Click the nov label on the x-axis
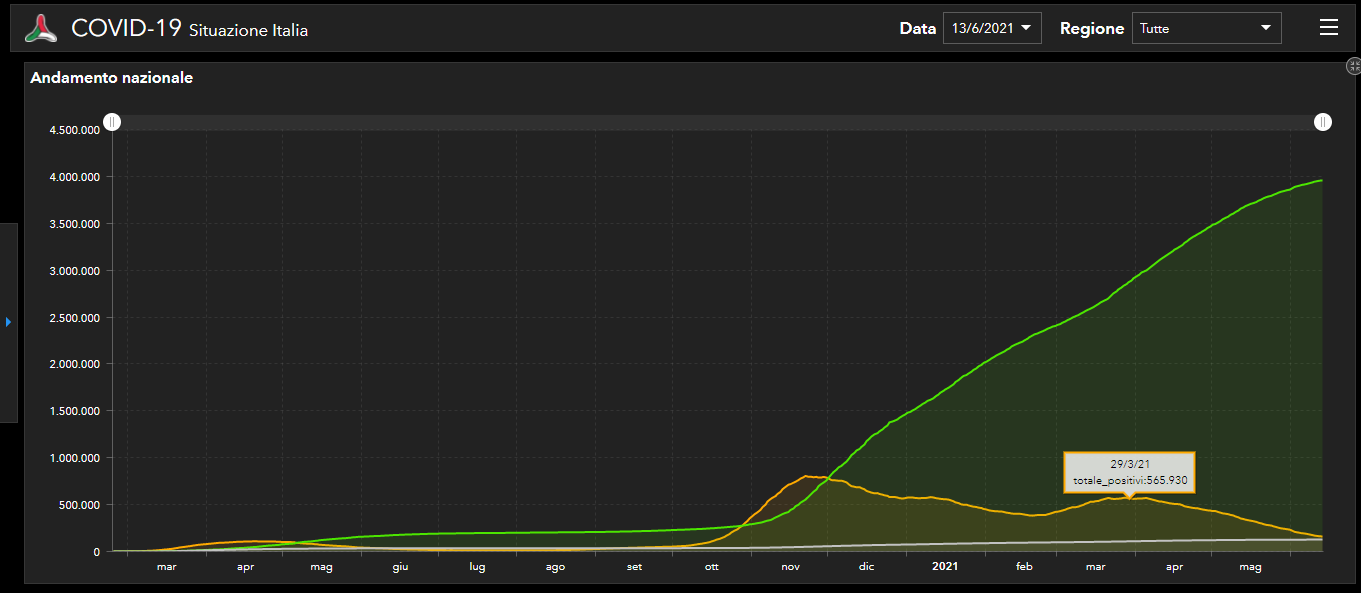Image resolution: width=1361 pixels, height=593 pixels. coord(790,567)
